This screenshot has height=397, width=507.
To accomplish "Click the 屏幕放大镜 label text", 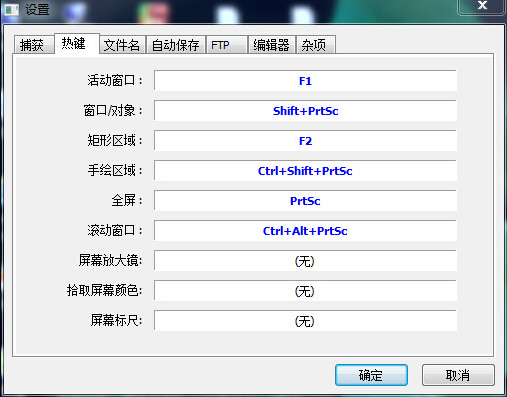I will click(x=111, y=260).
